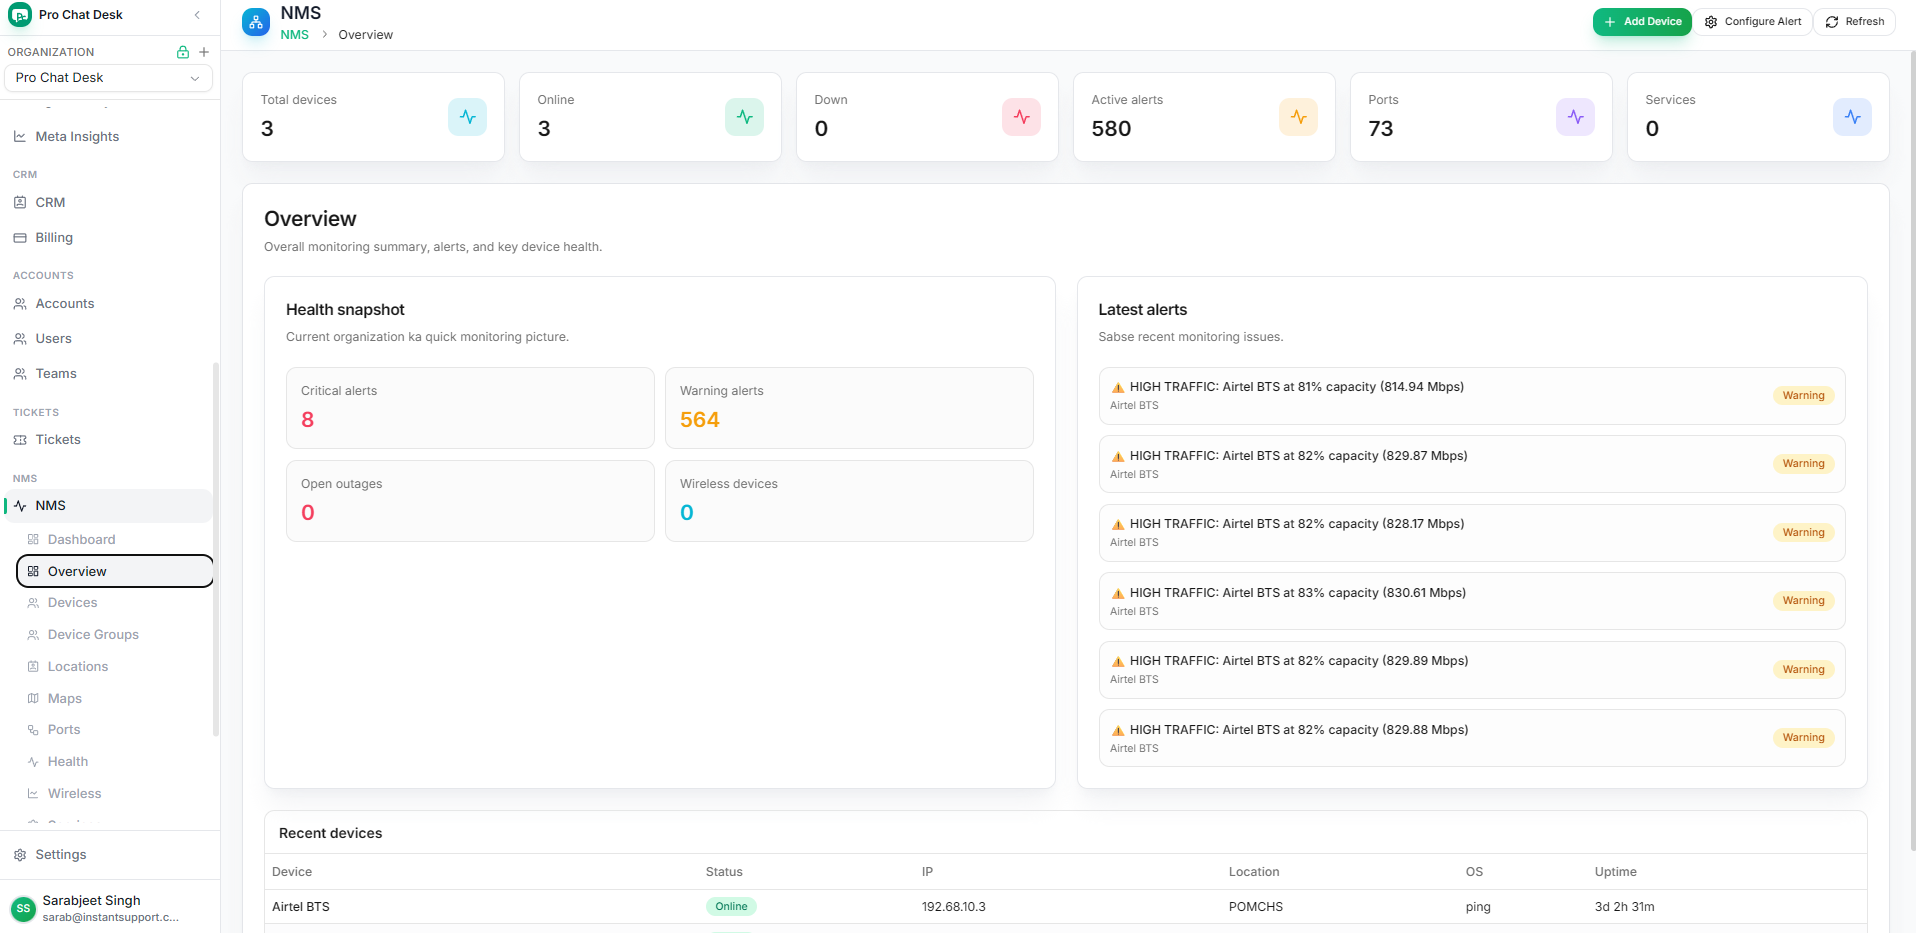Collapse the NMS sidebar section
Screen dimensions: 1916x933
point(108,506)
